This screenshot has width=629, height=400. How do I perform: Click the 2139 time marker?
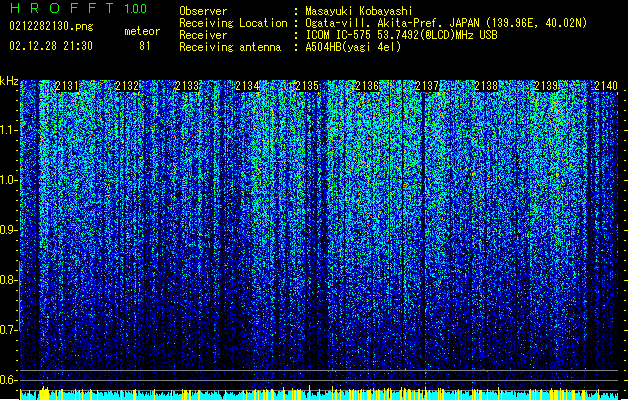pyautogui.click(x=546, y=86)
